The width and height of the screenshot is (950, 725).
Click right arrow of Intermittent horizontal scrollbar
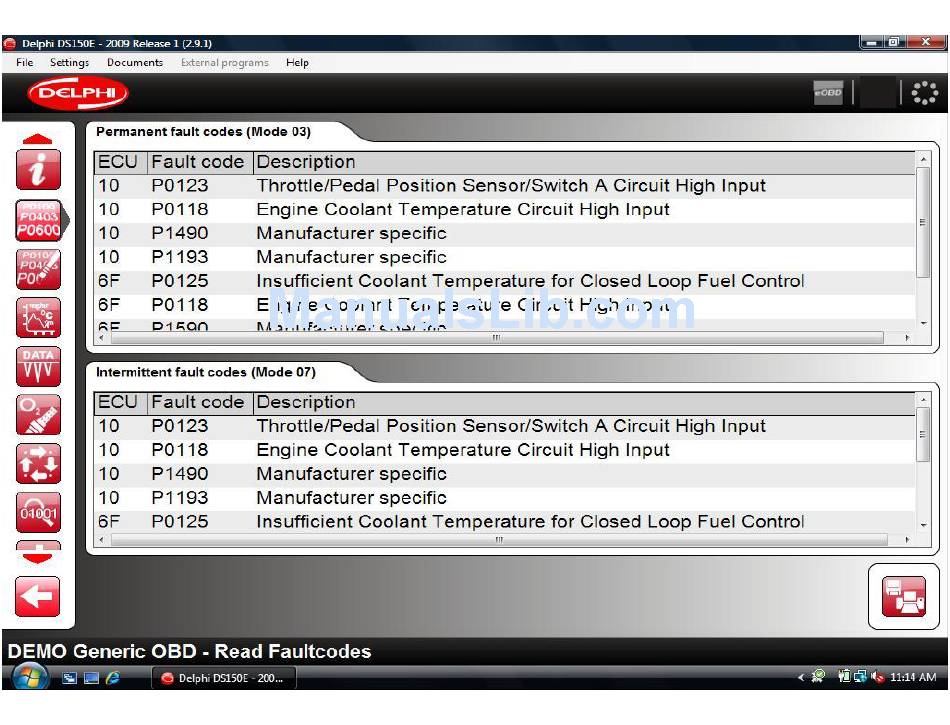click(x=907, y=539)
